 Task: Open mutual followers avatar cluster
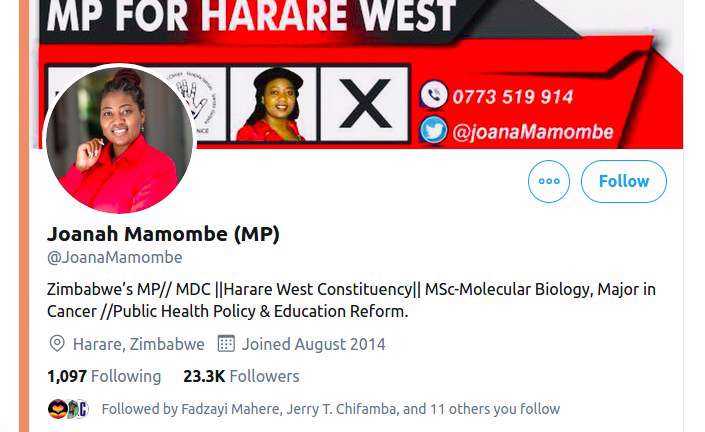[68, 409]
